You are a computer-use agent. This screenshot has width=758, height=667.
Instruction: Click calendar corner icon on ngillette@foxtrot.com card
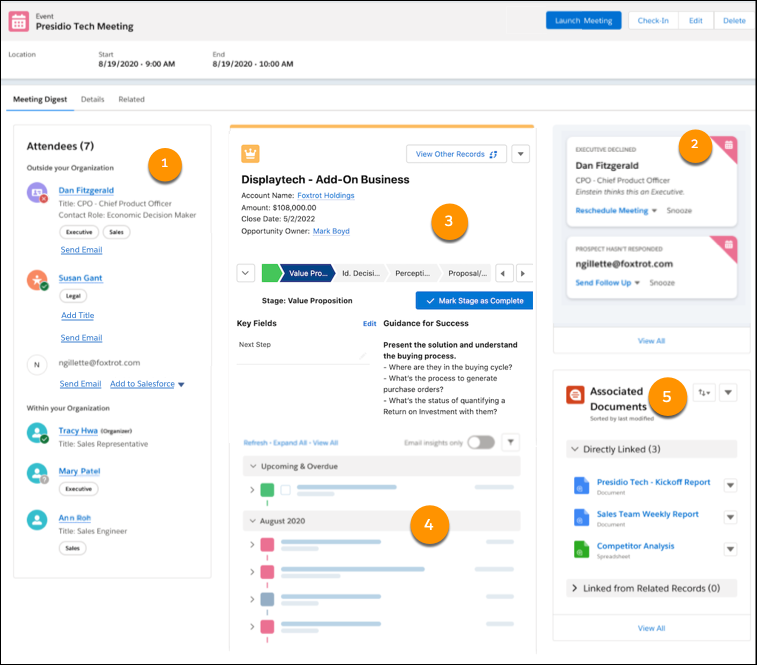[729, 245]
